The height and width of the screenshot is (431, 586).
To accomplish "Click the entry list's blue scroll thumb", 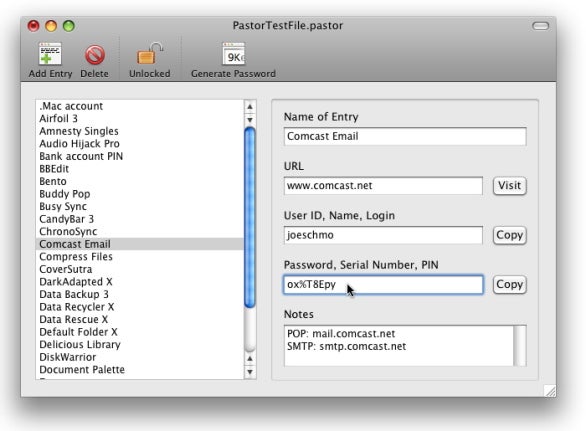I will tap(250, 217).
